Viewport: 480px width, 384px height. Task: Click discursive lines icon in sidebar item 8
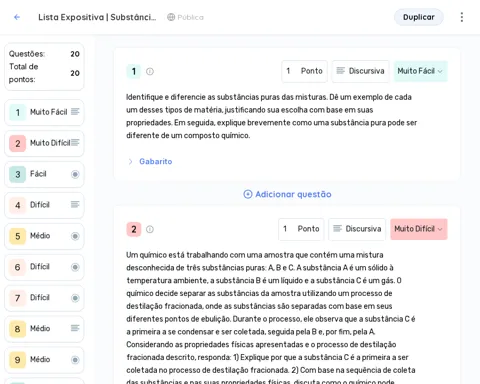(x=75, y=328)
